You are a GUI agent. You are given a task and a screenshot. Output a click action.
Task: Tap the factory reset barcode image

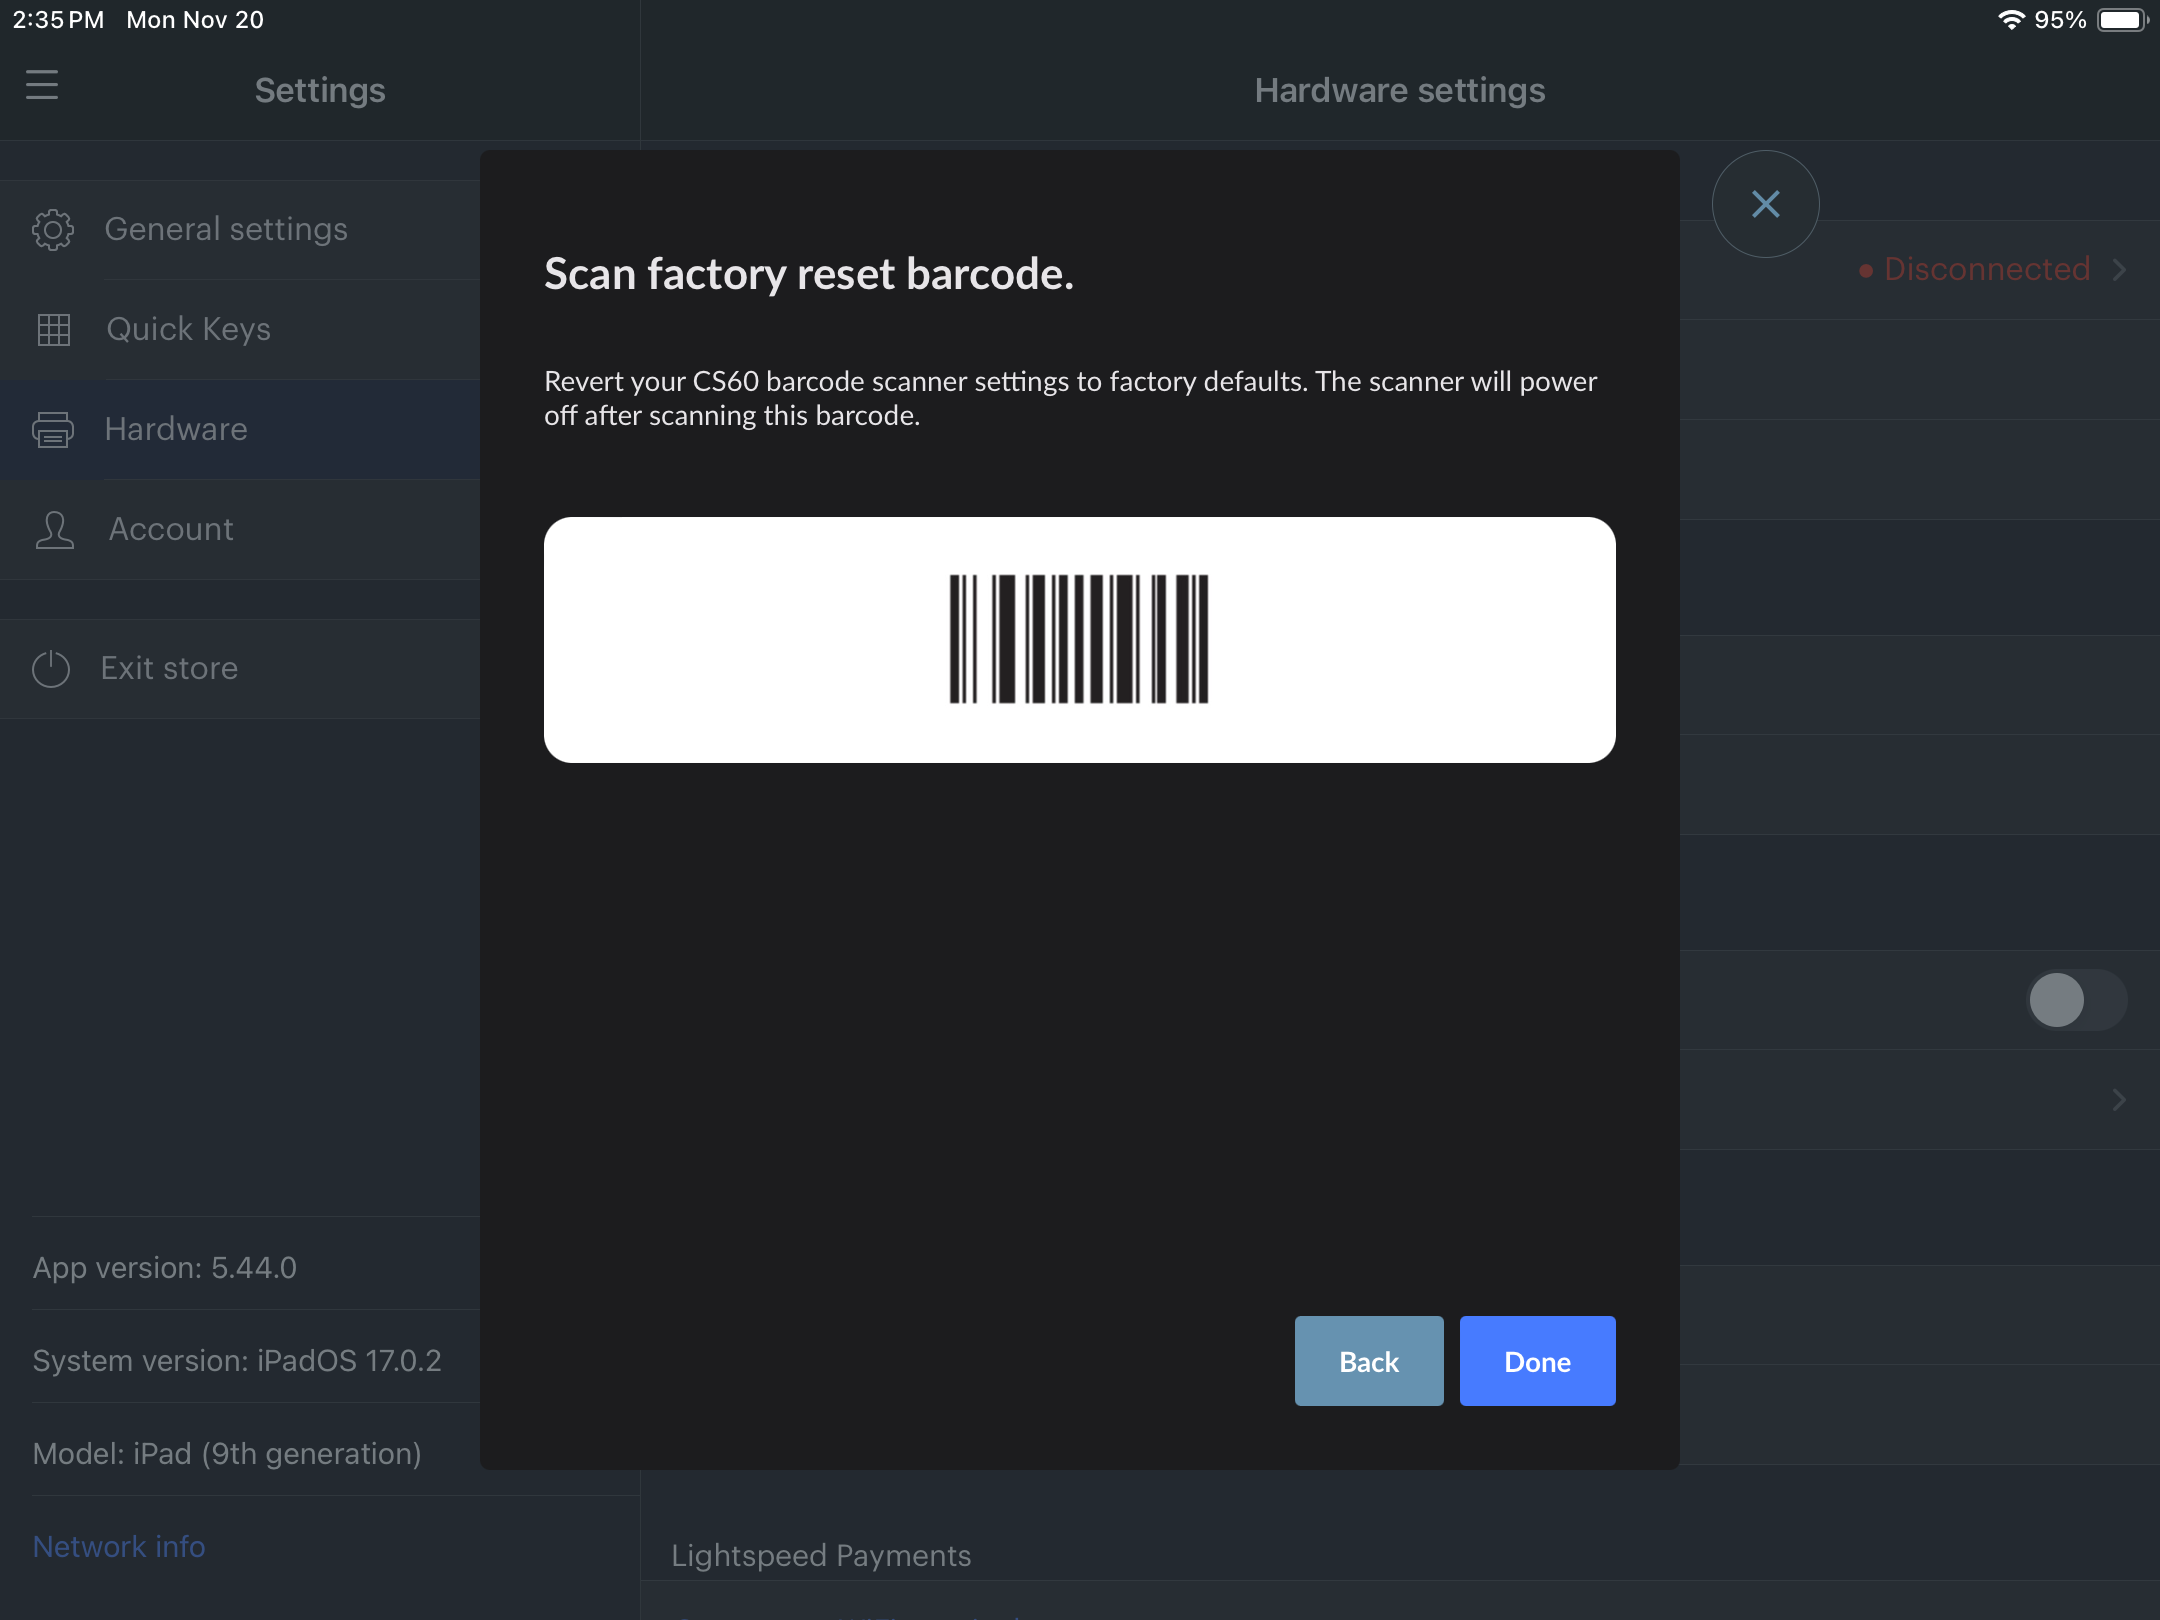pyautogui.click(x=1079, y=639)
